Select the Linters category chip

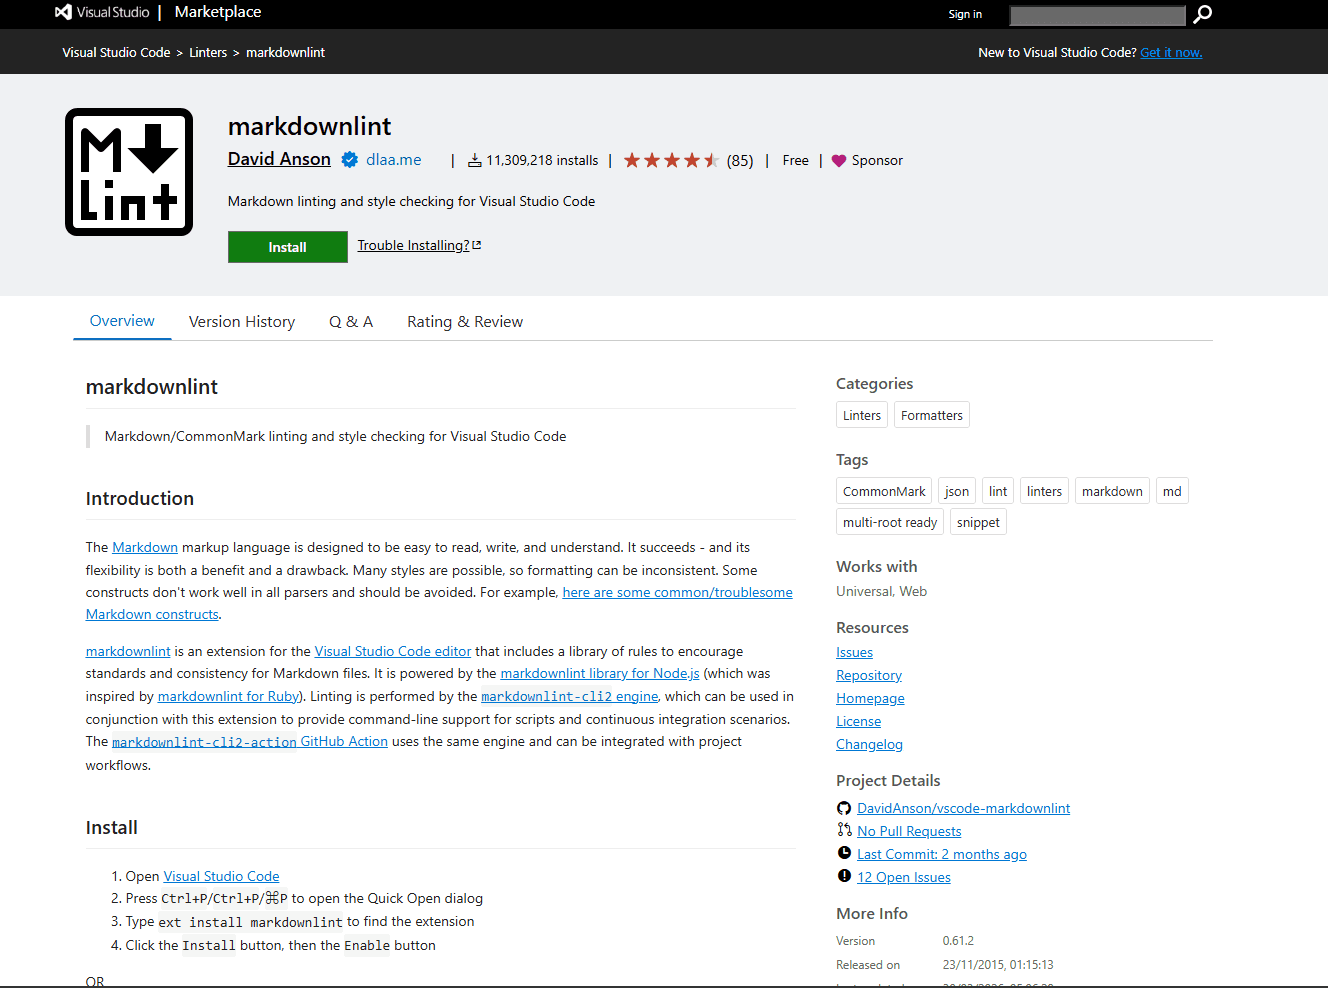pyautogui.click(x=862, y=415)
